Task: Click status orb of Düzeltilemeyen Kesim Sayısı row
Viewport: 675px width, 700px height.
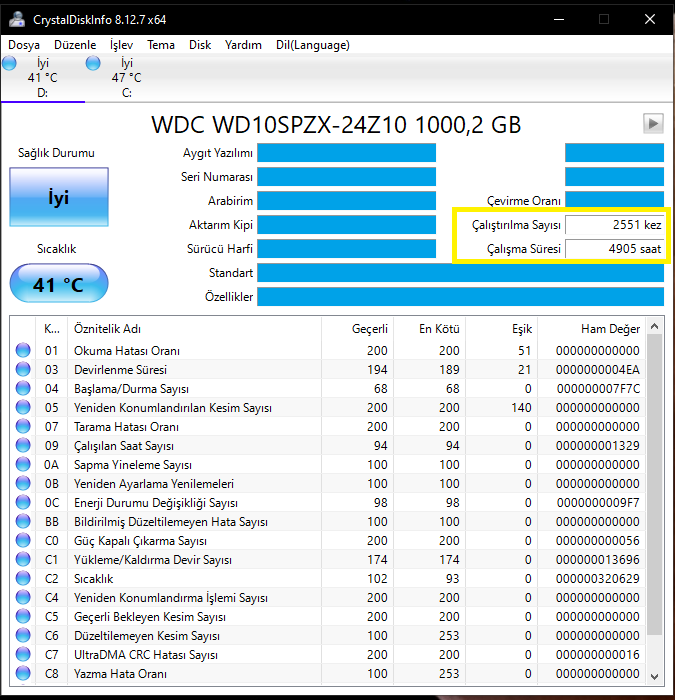Action: (x=23, y=635)
